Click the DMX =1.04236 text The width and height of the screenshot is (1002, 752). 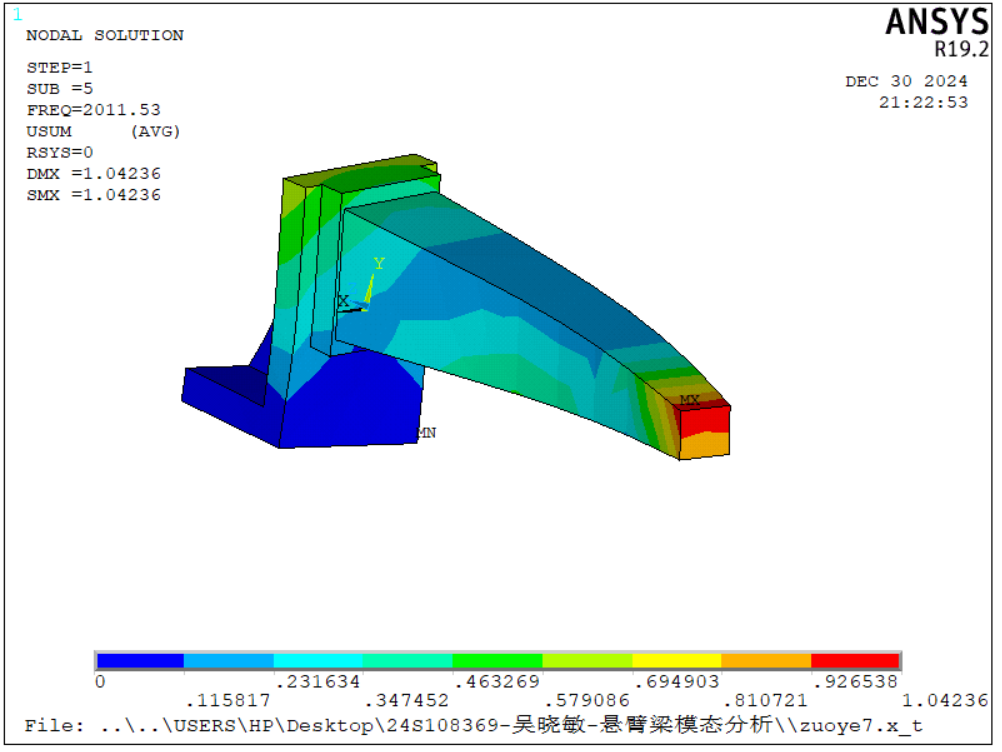pos(93,174)
